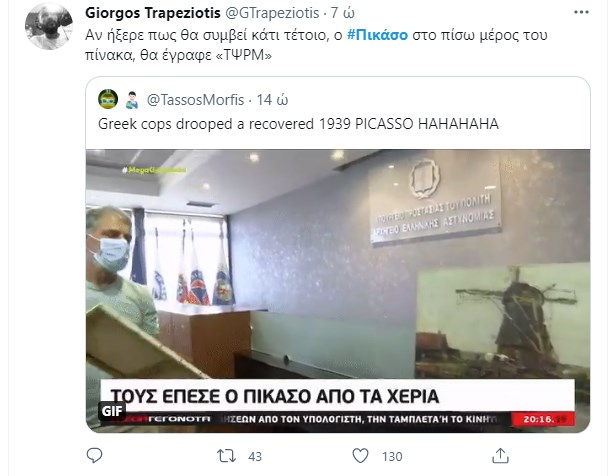Click the reply speech bubble icon
Image resolution: width=611 pixels, height=476 pixels.
(94, 455)
